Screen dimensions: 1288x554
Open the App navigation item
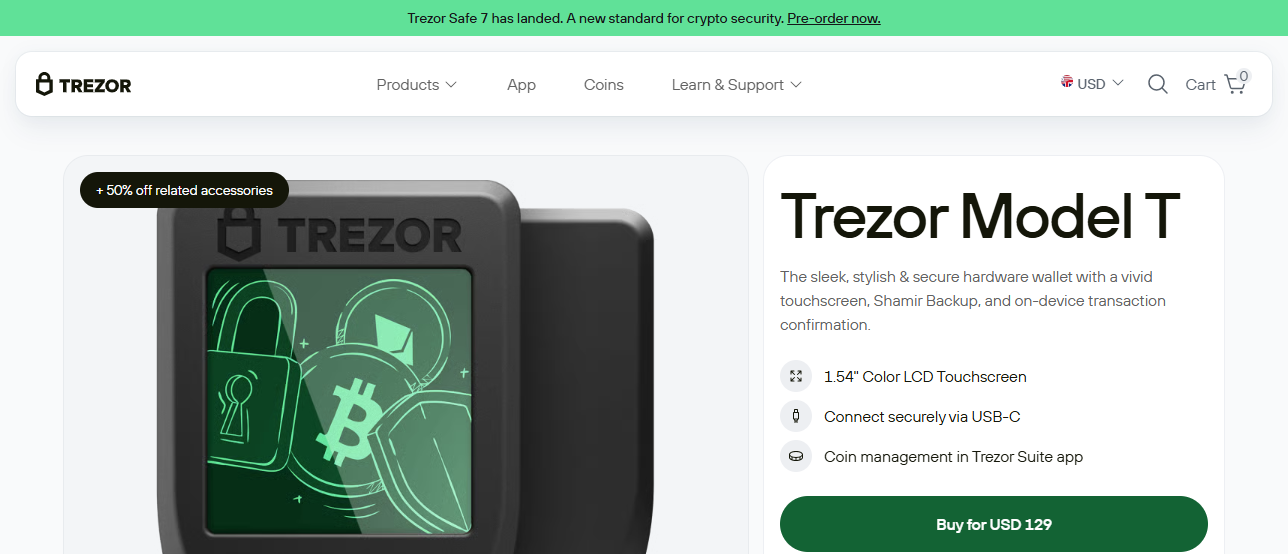tap(521, 85)
